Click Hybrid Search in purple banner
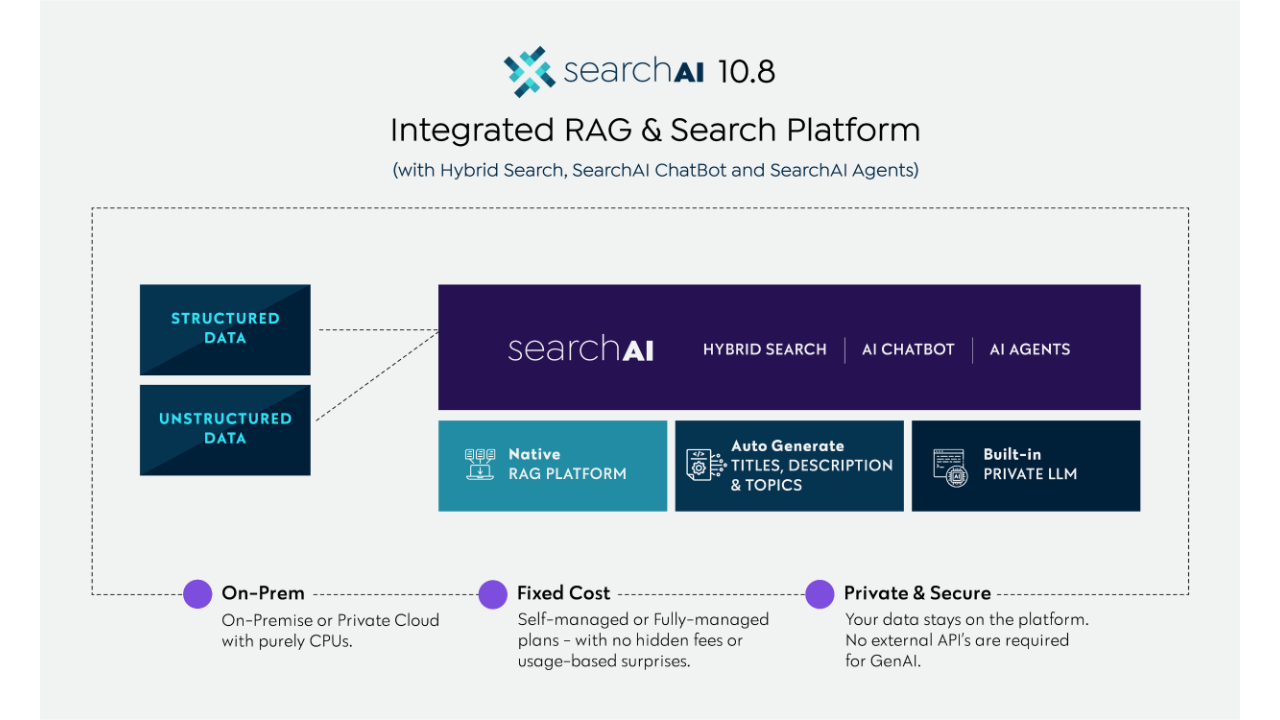 click(x=765, y=349)
